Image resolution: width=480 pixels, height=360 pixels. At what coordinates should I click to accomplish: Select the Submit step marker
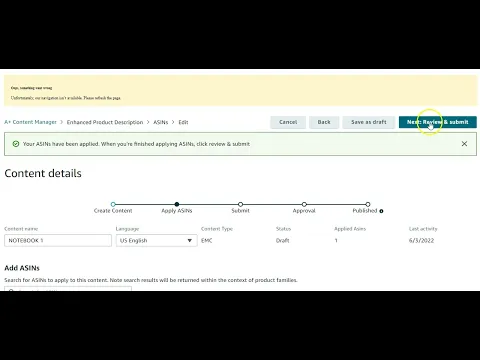point(240,204)
